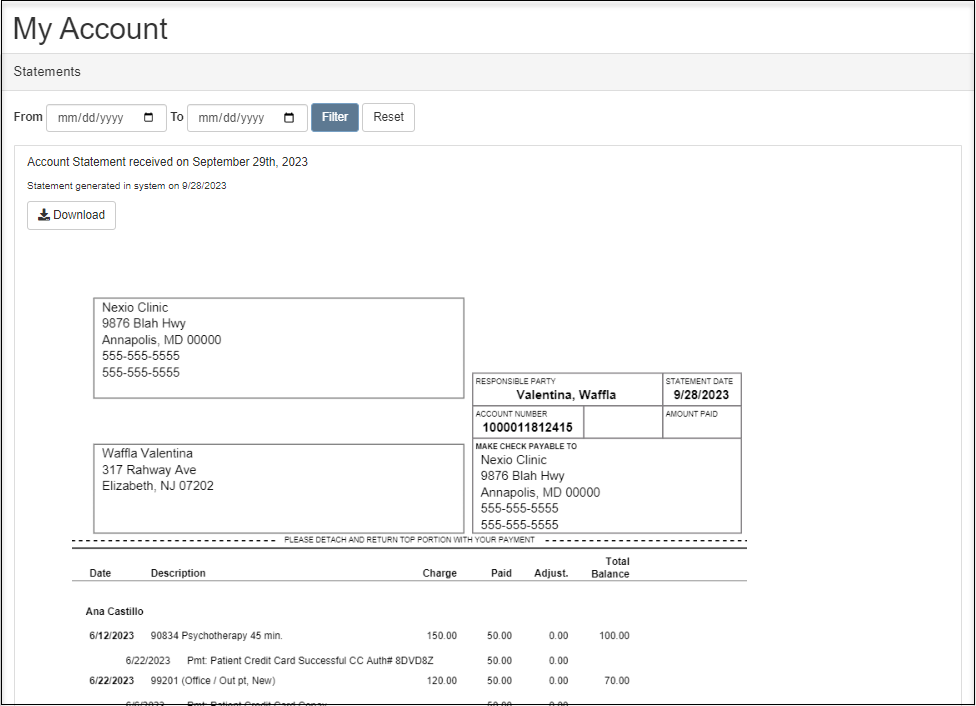Click account number 1000011812415
The width and height of the screenshot is (976, 706).
(527, 427)
